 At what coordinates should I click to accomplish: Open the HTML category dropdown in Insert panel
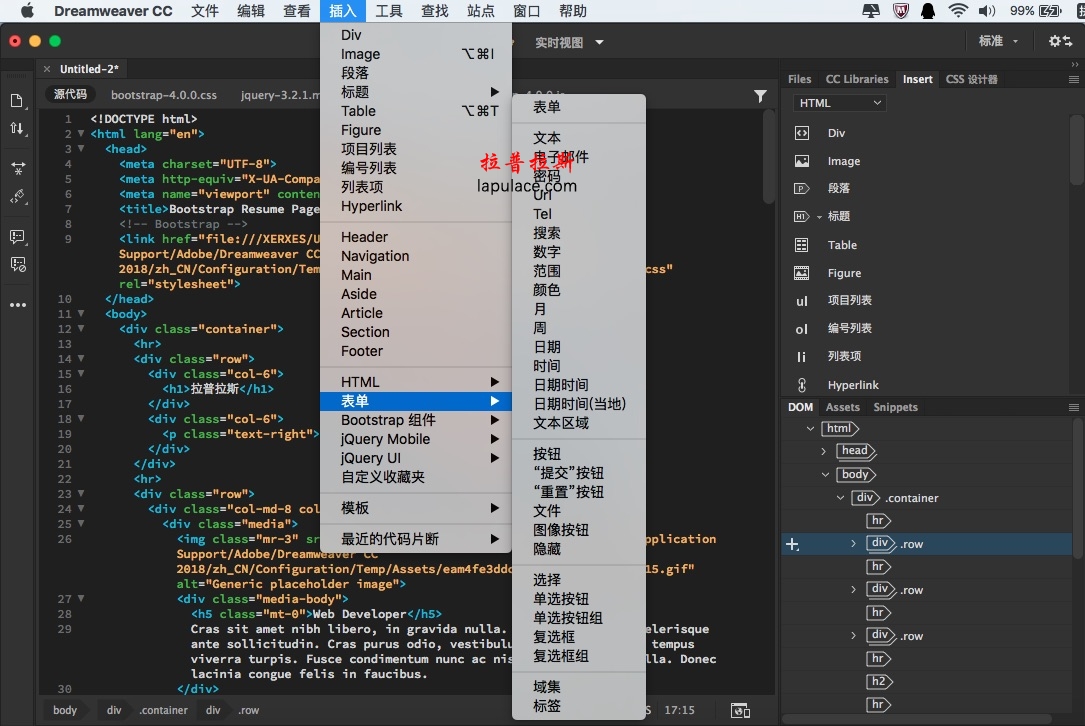click(840, 103)
